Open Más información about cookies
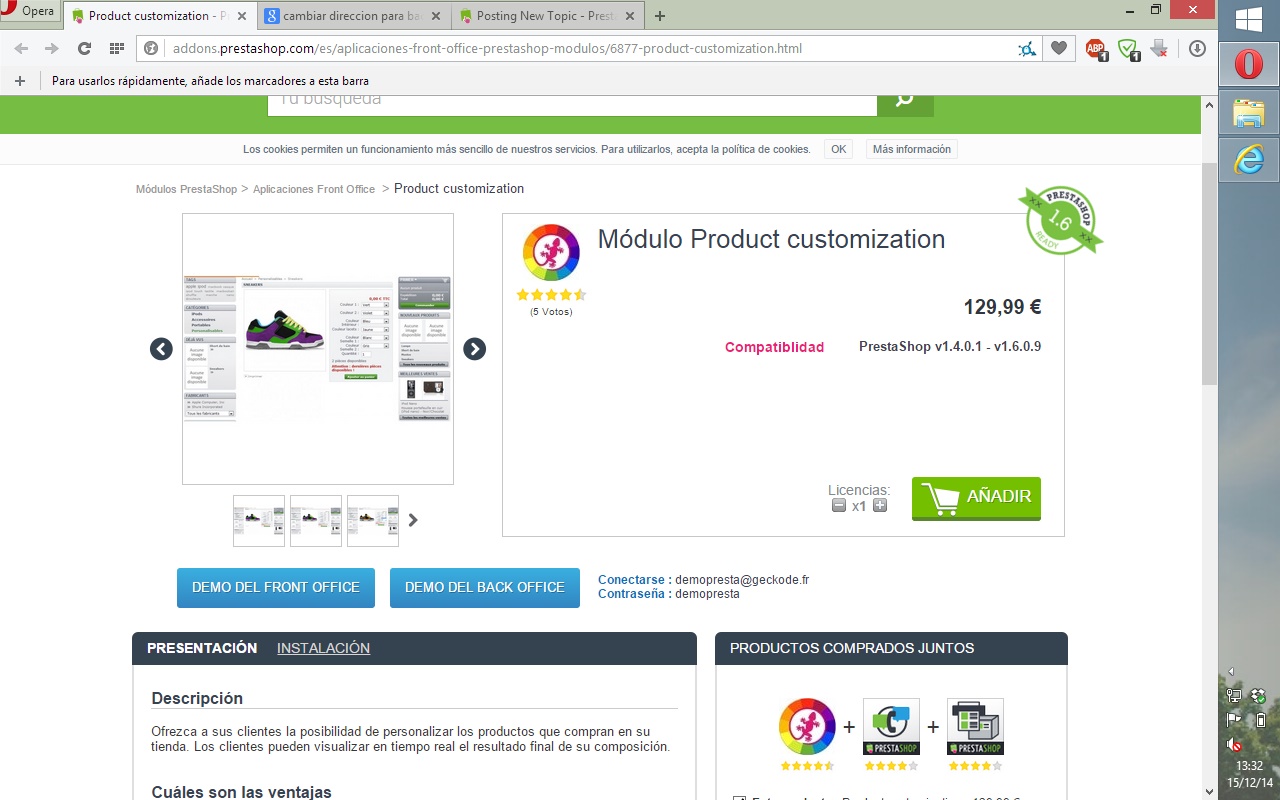 point(912,149)
